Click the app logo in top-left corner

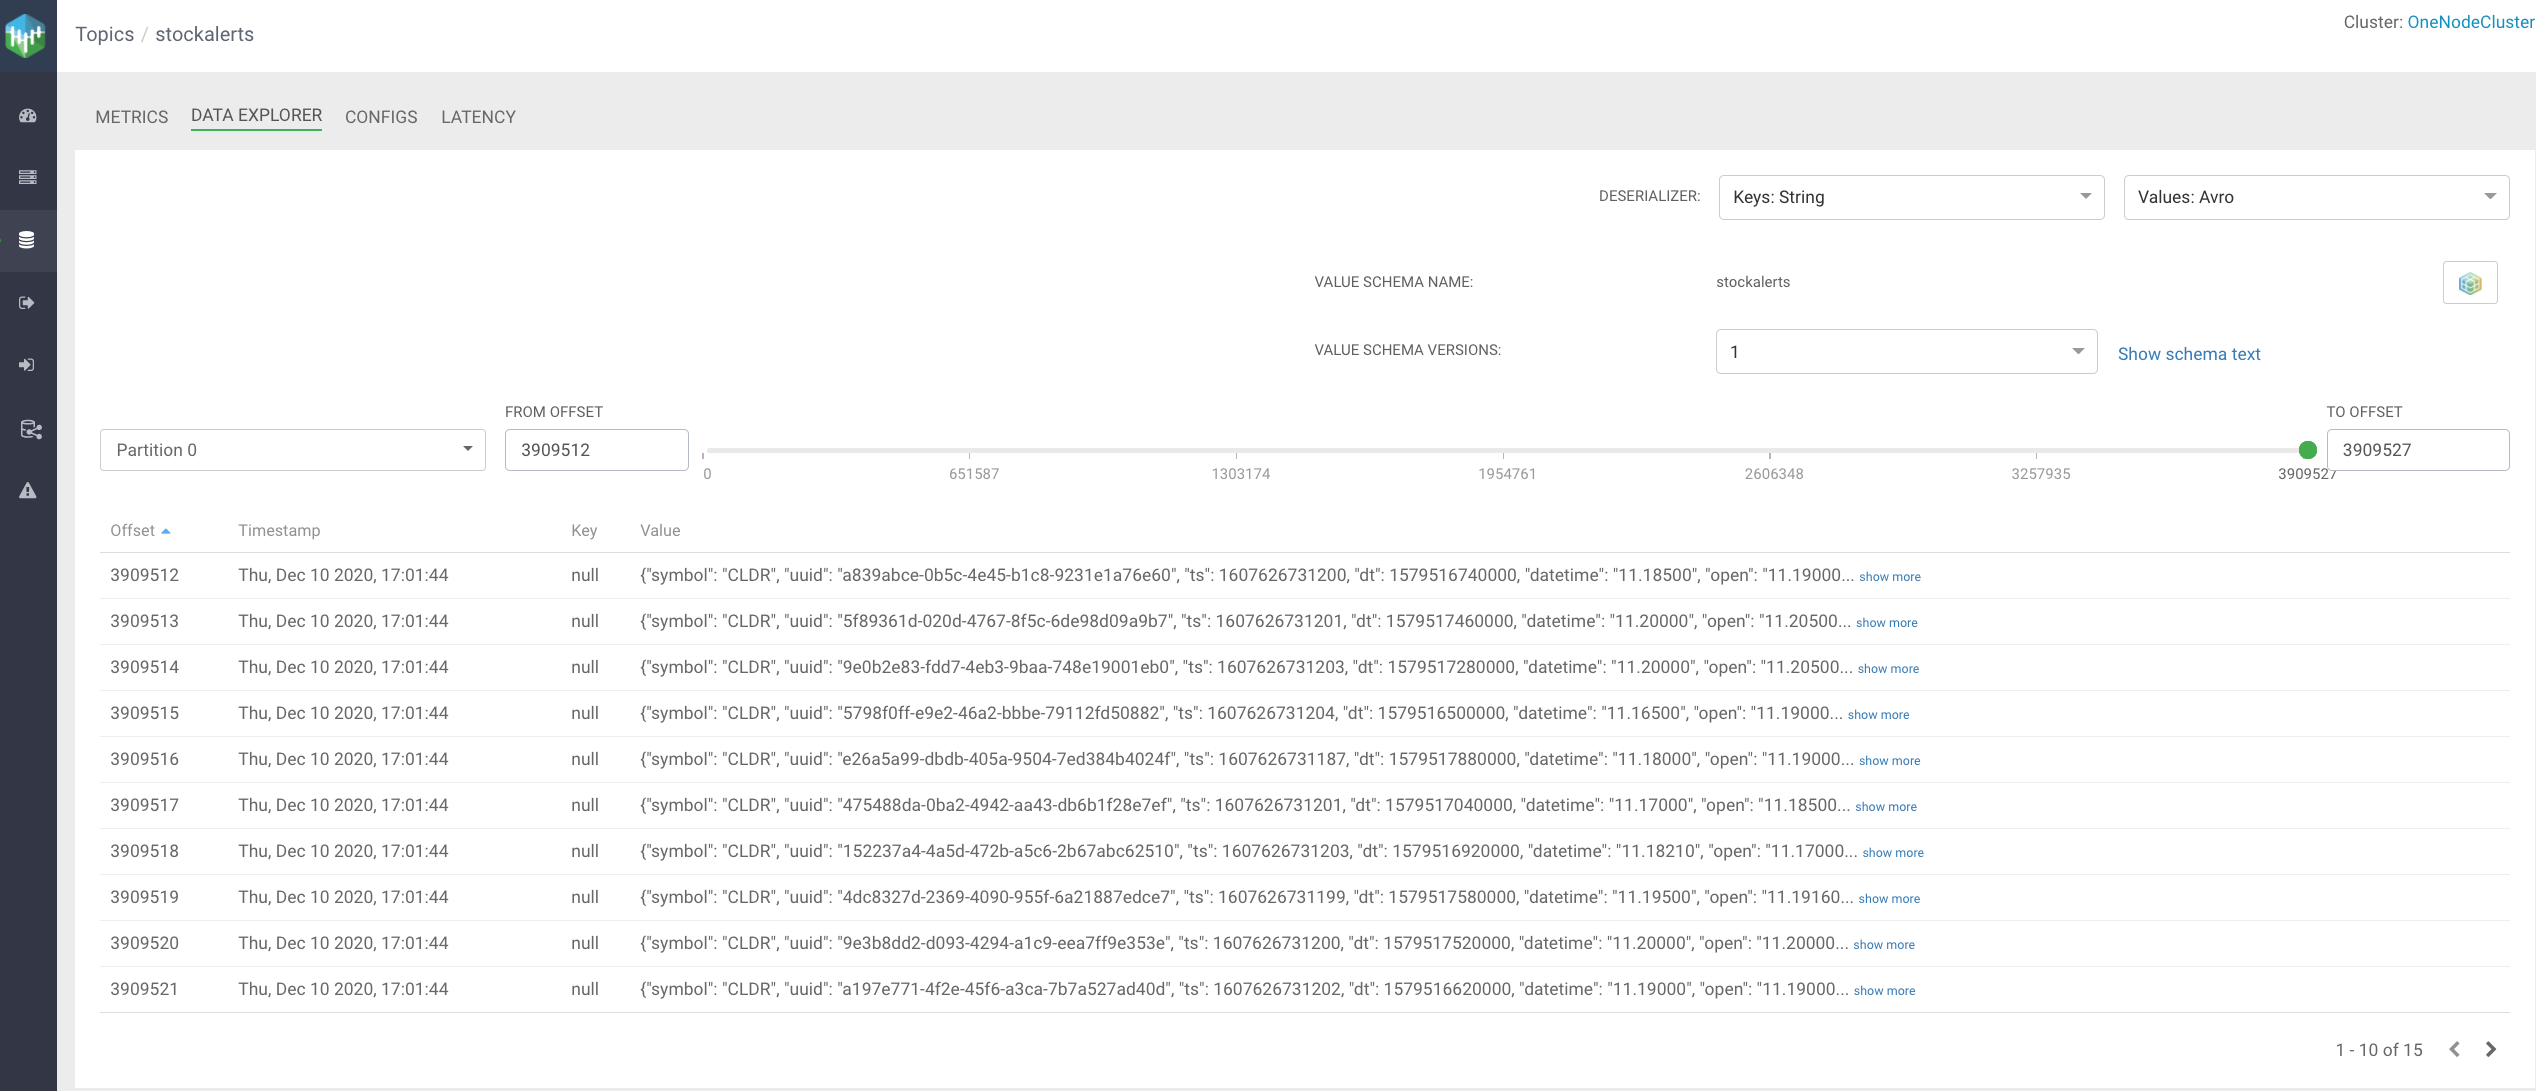tap(26, 36)
